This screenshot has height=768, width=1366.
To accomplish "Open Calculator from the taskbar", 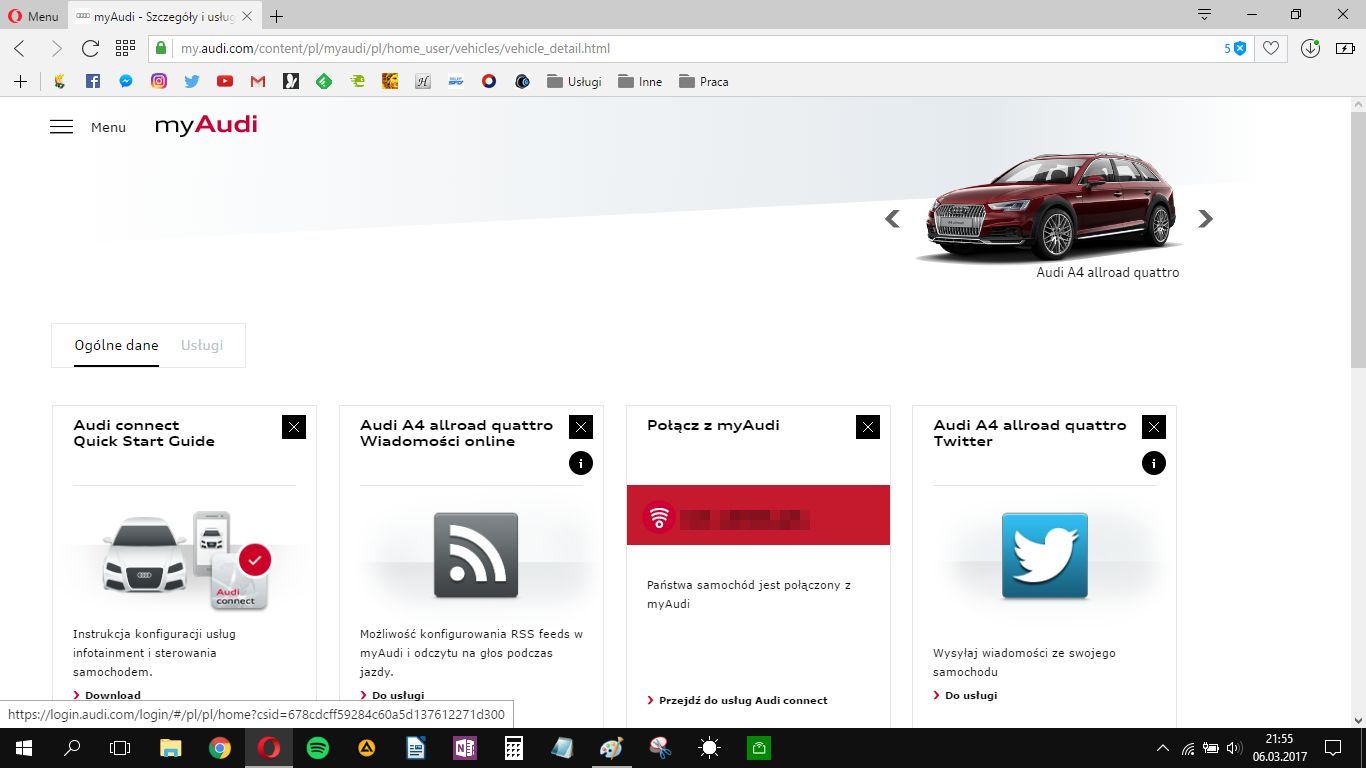I will tap(514, 748).
